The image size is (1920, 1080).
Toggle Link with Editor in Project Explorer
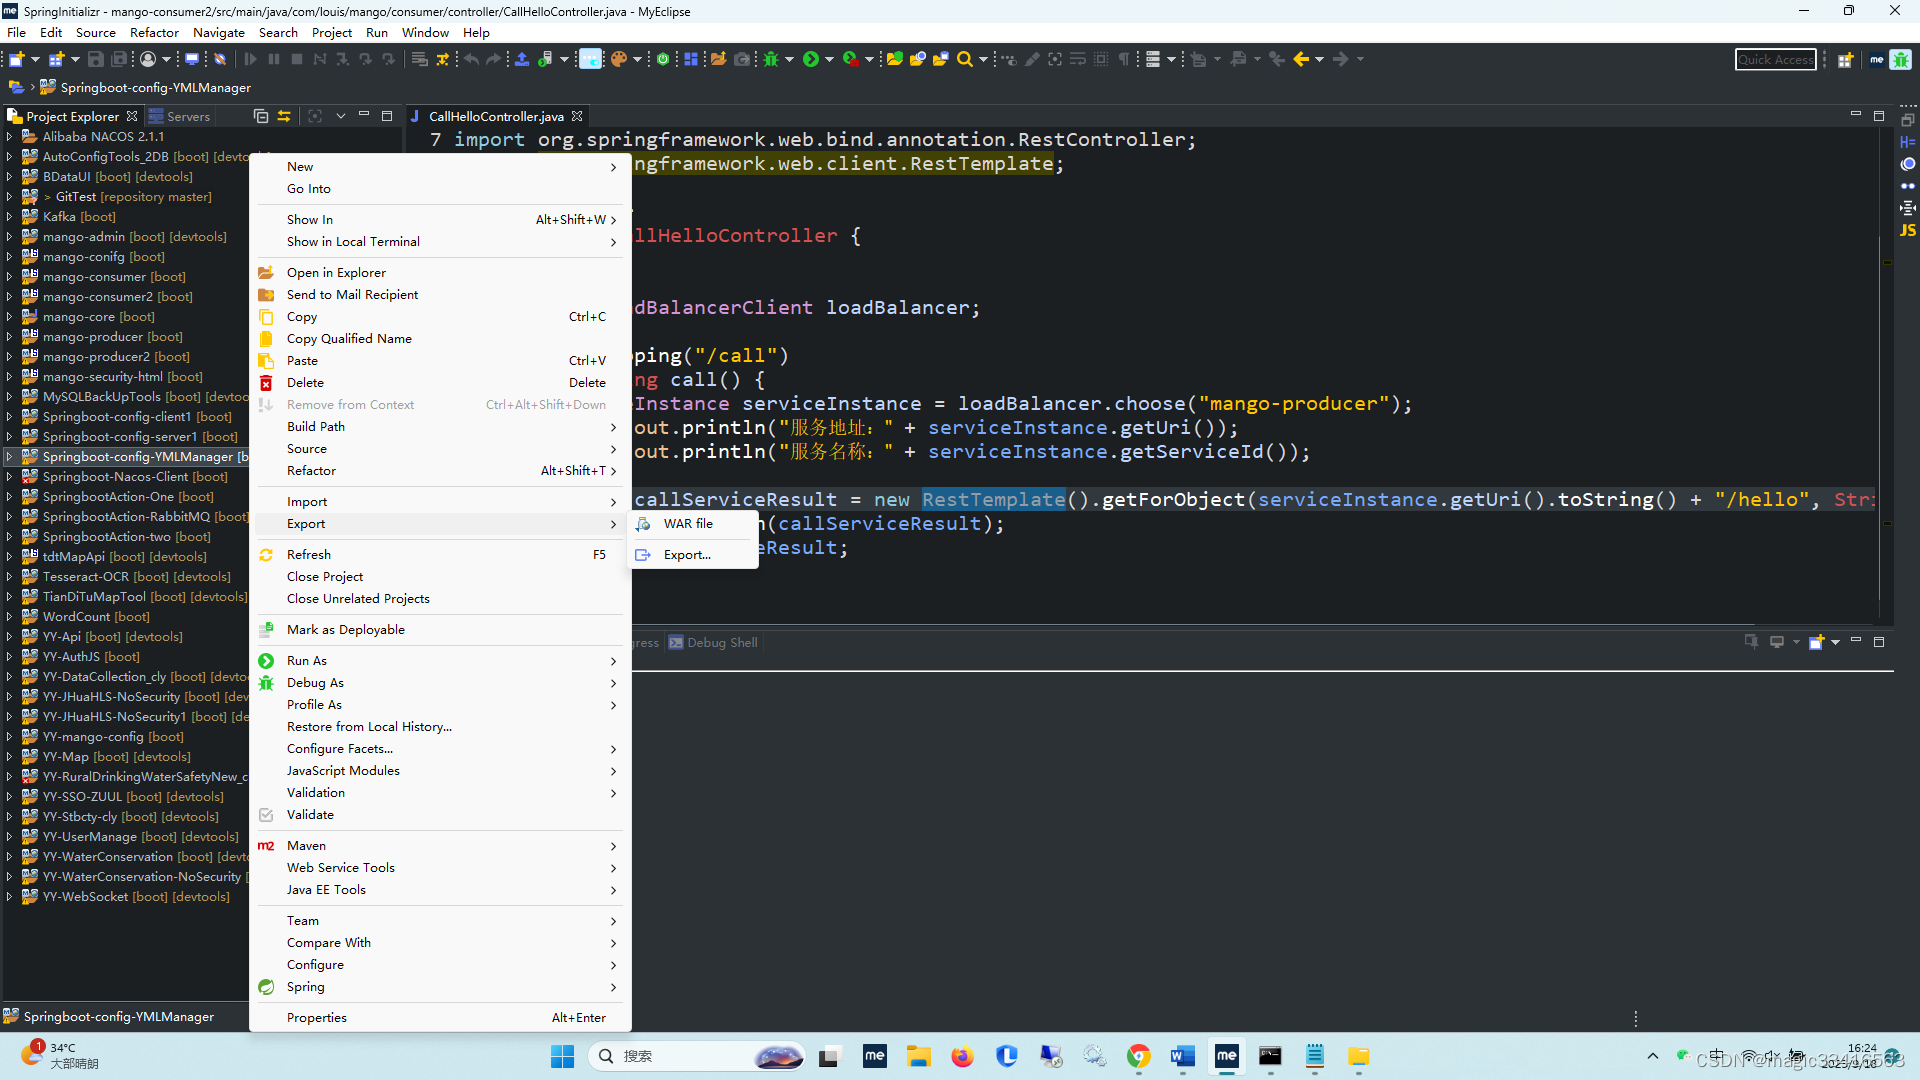click(284, 116)
